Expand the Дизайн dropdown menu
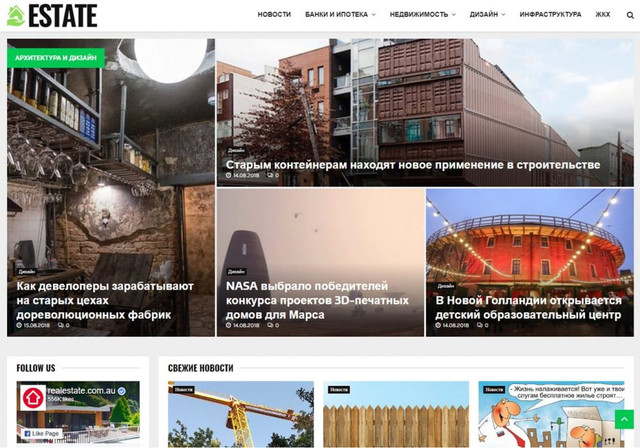This screenshot has width=640, height=448. pos(487,15)
